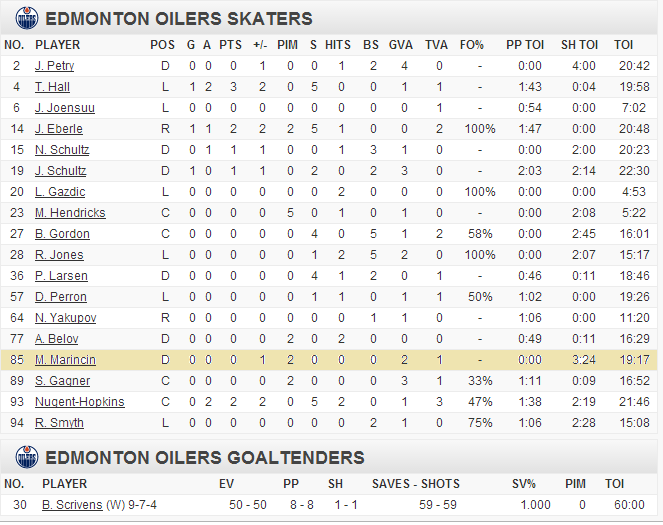This screenshot has width=663, height=525.
Task: Open the Nugent-Hopkins player link
Action: pos(80,402)
